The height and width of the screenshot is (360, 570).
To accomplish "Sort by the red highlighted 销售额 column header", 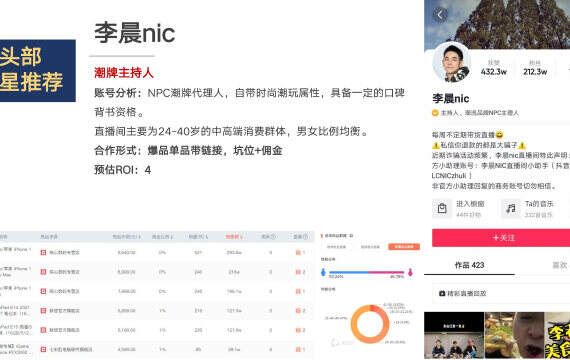I will [234, 237].
